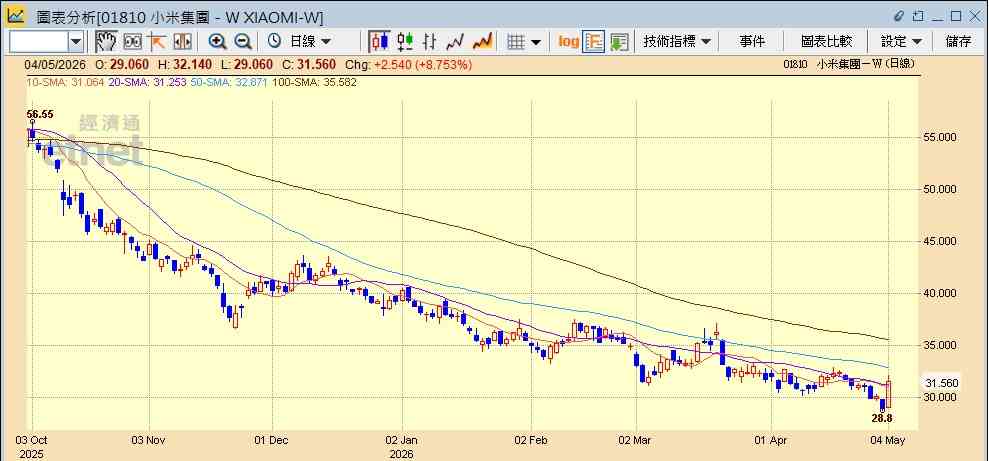Click the binoculars view tool icon
This screenshot has width=989, height=461.
(132, 42)
